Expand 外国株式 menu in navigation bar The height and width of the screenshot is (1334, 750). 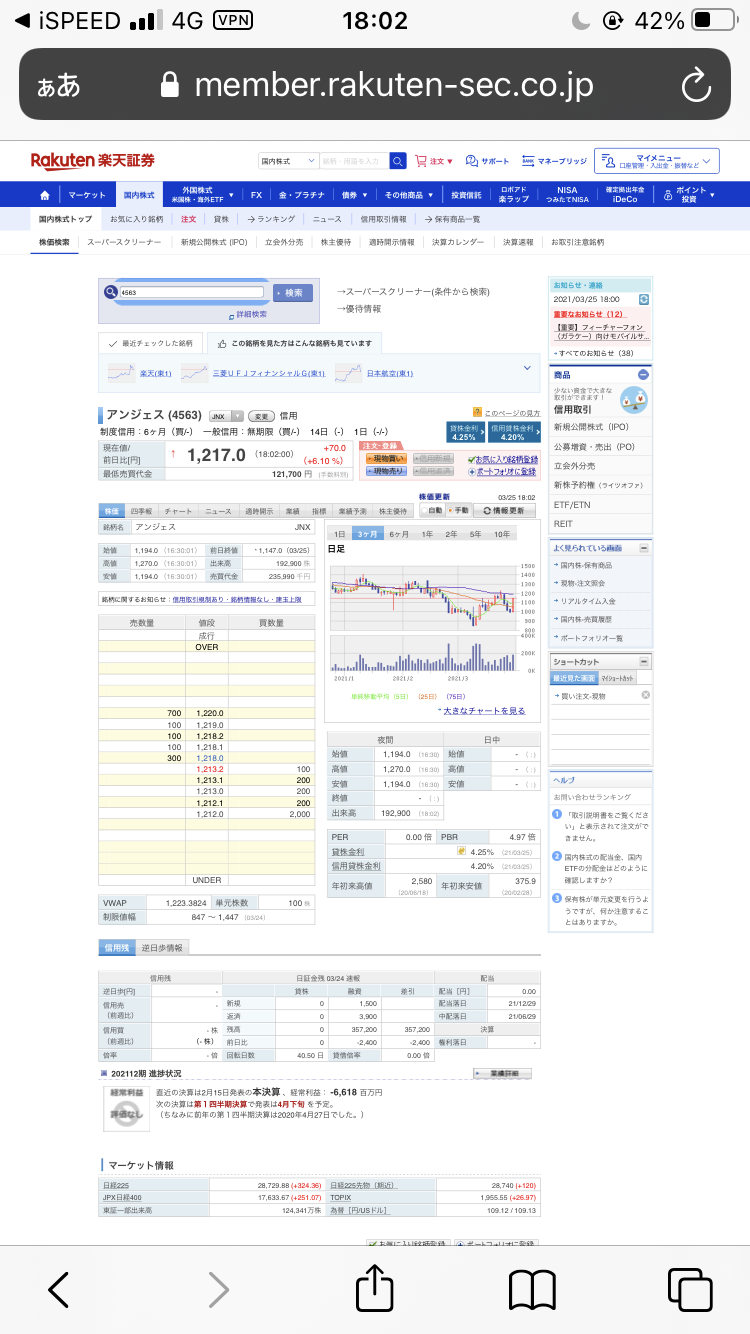(x=202, y=195)
